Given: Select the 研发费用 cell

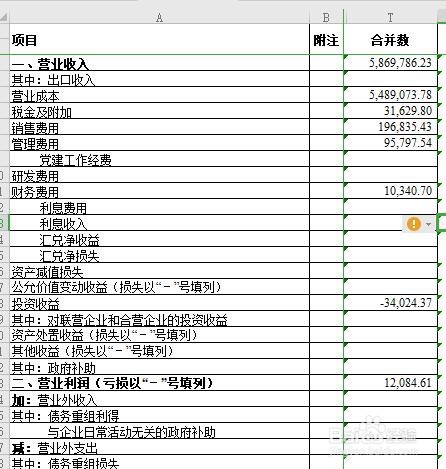Looking at the screenshot, I should (160, 175).
